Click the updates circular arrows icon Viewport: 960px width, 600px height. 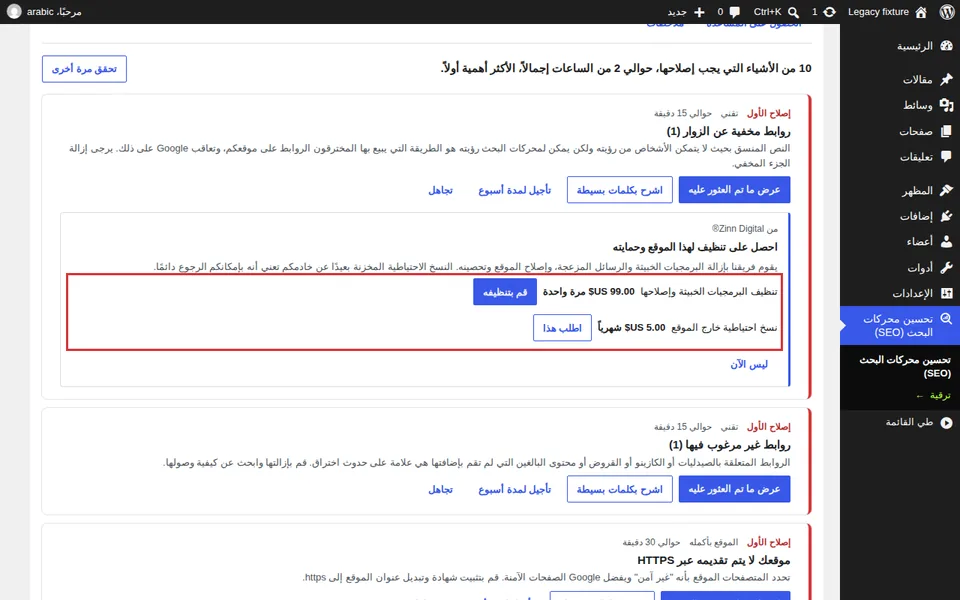point(830,12)
